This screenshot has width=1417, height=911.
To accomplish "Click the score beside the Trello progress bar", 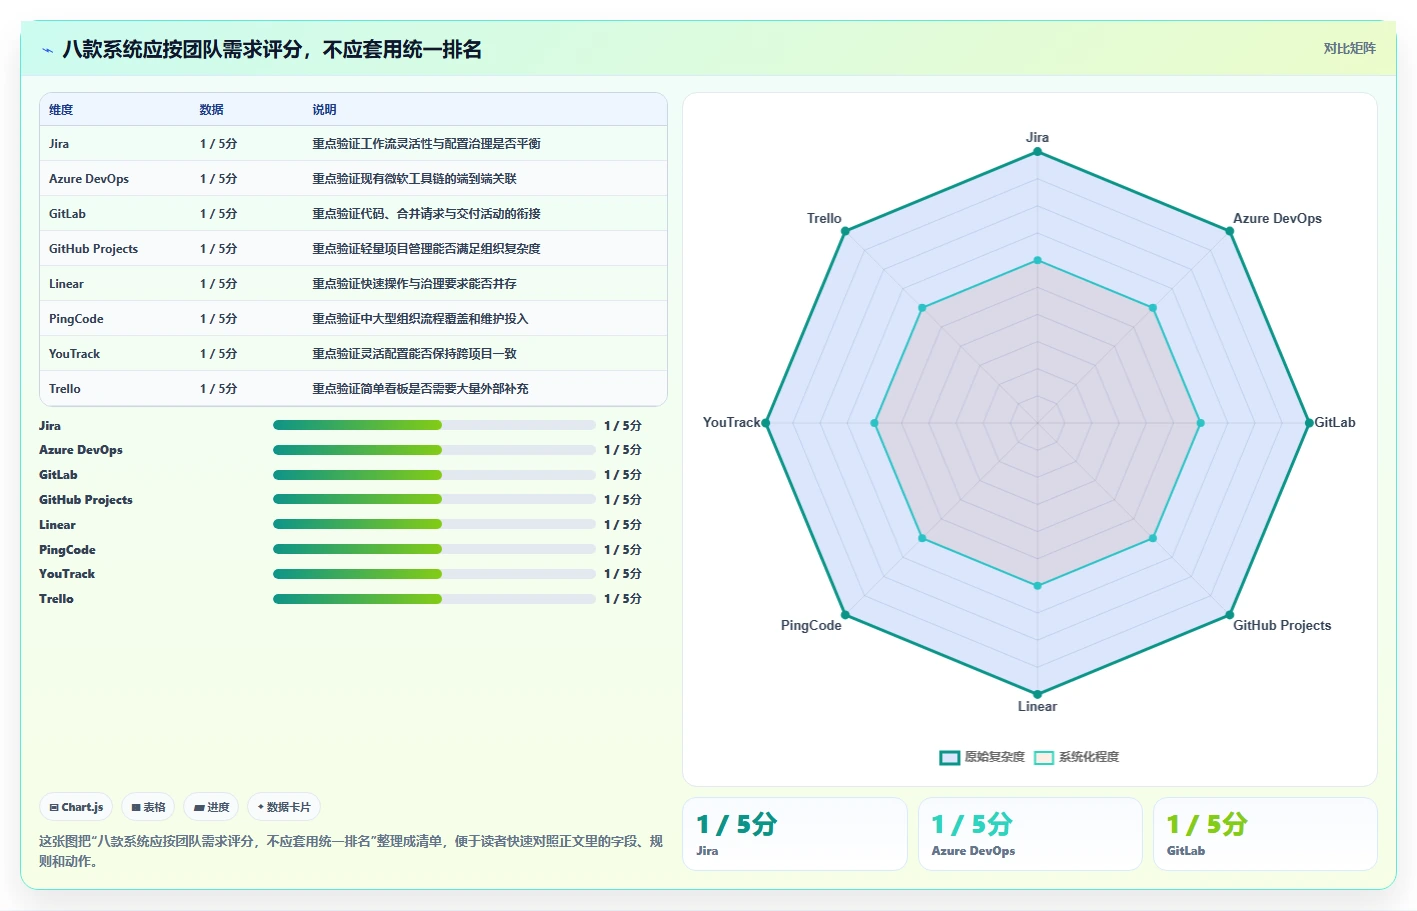I will tap(622, 599).
